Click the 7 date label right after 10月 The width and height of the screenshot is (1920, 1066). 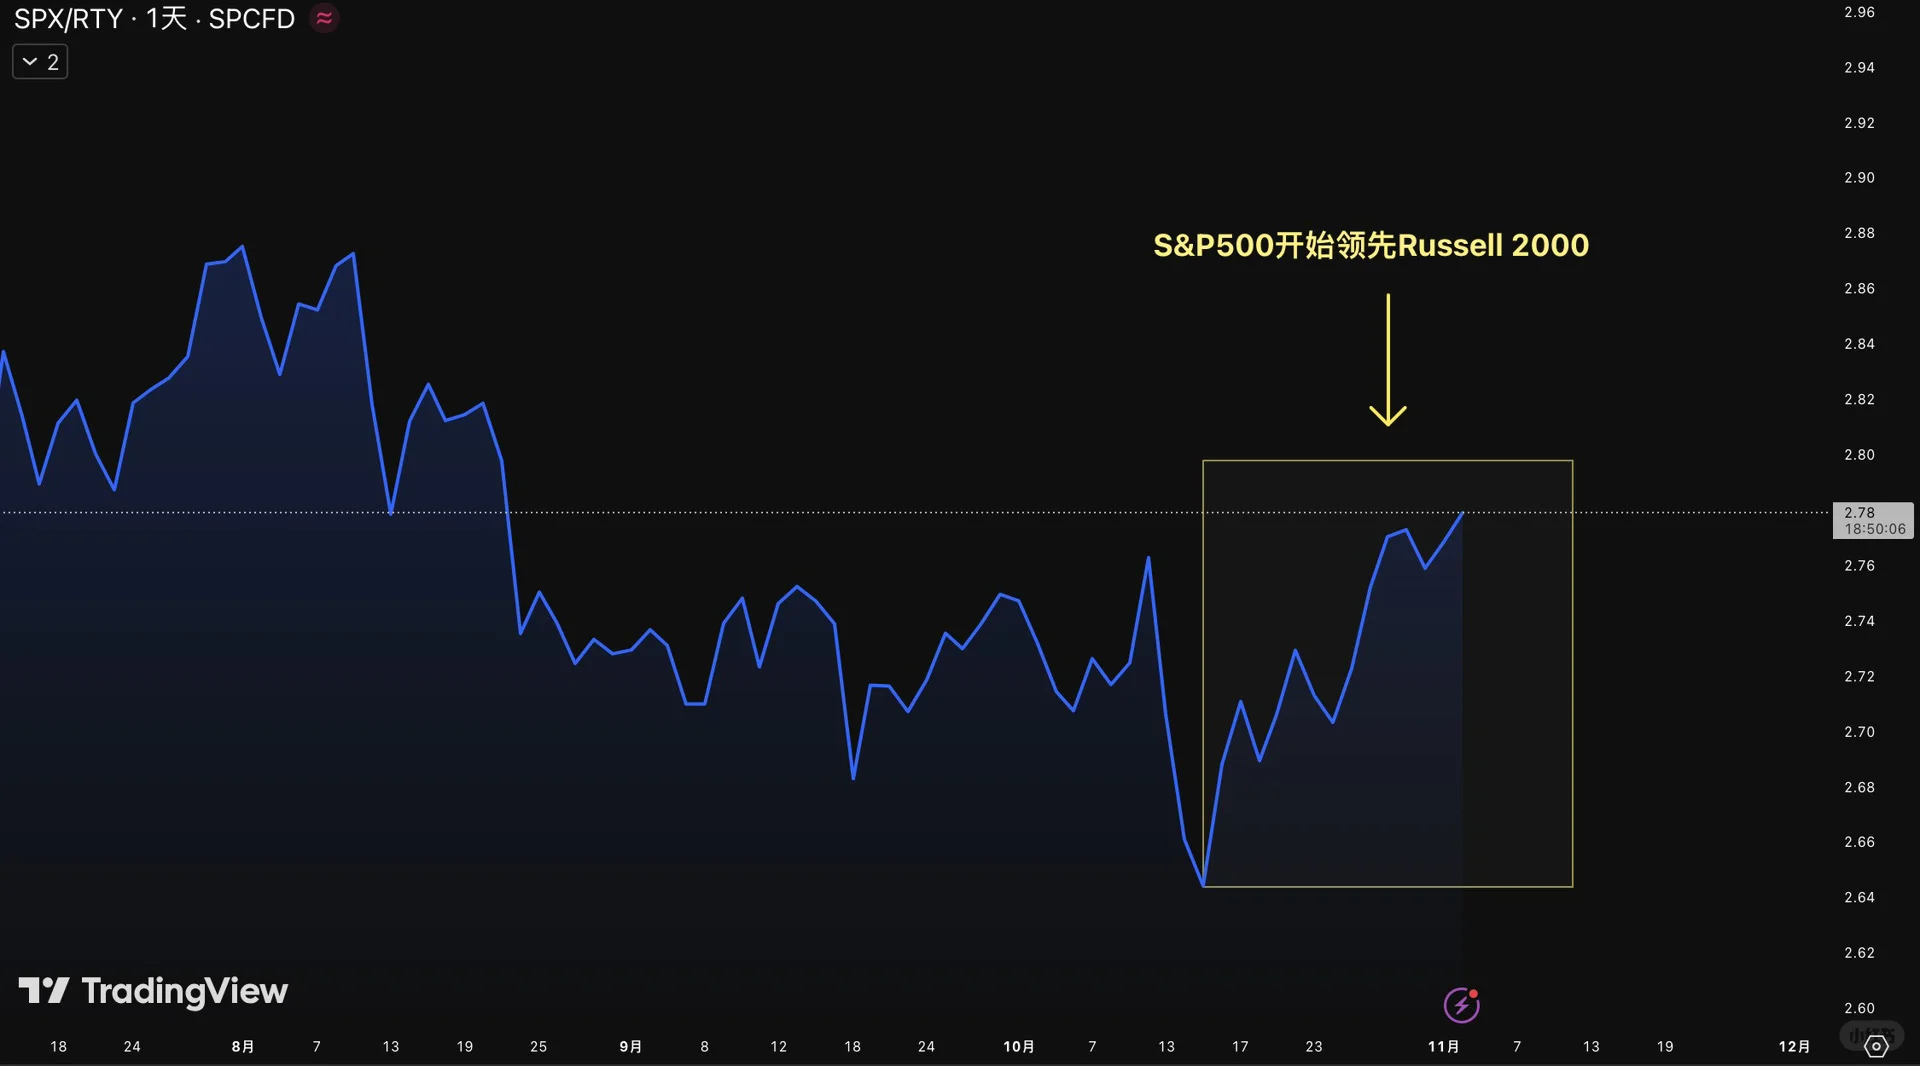pyautogui.click(x=1092, y=1047)
